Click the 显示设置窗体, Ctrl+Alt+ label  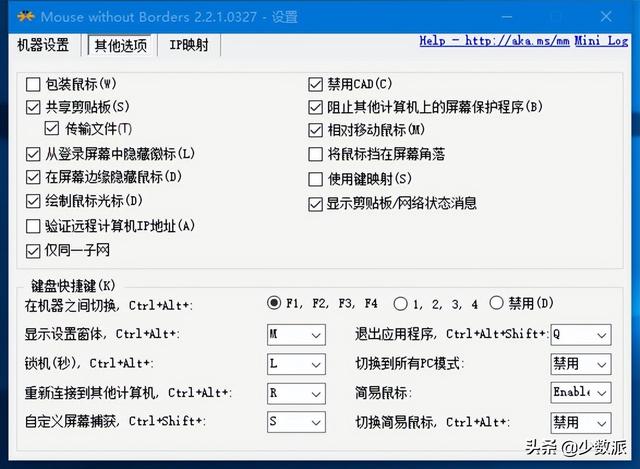coord(102,334)
